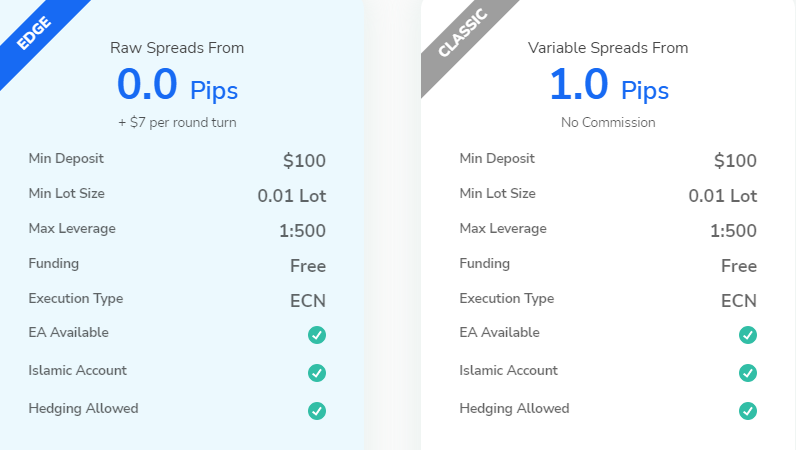Click 'Variable Spreads From' title
Screen dimensions: 796x450
[x=608, y=48]
